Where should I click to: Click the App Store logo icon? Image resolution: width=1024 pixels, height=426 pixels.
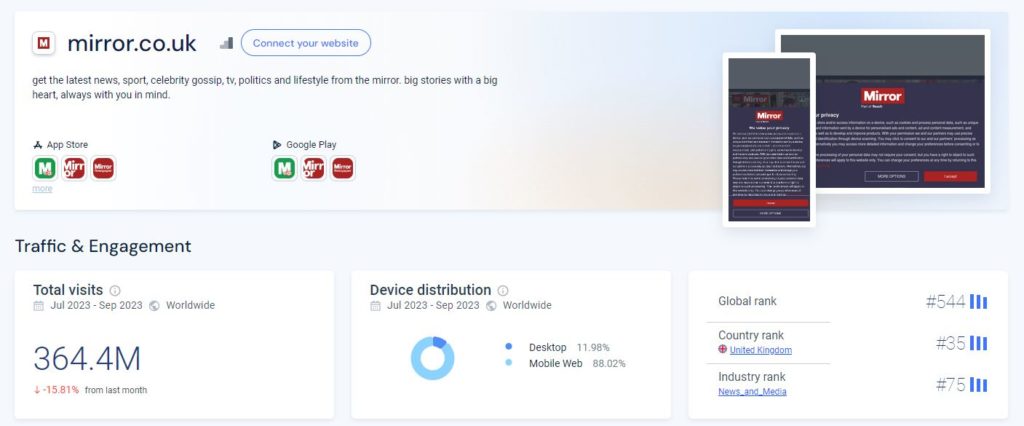pyautogui.click(x=38, y=144)
